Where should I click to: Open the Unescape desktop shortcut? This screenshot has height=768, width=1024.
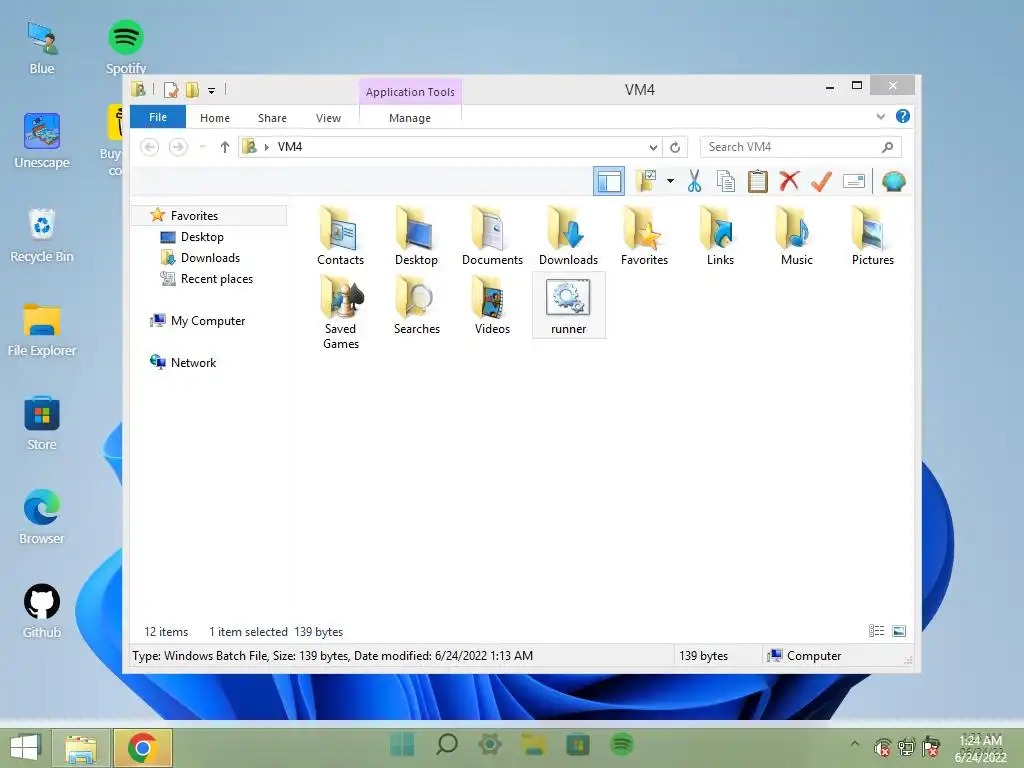coord(42,141)
